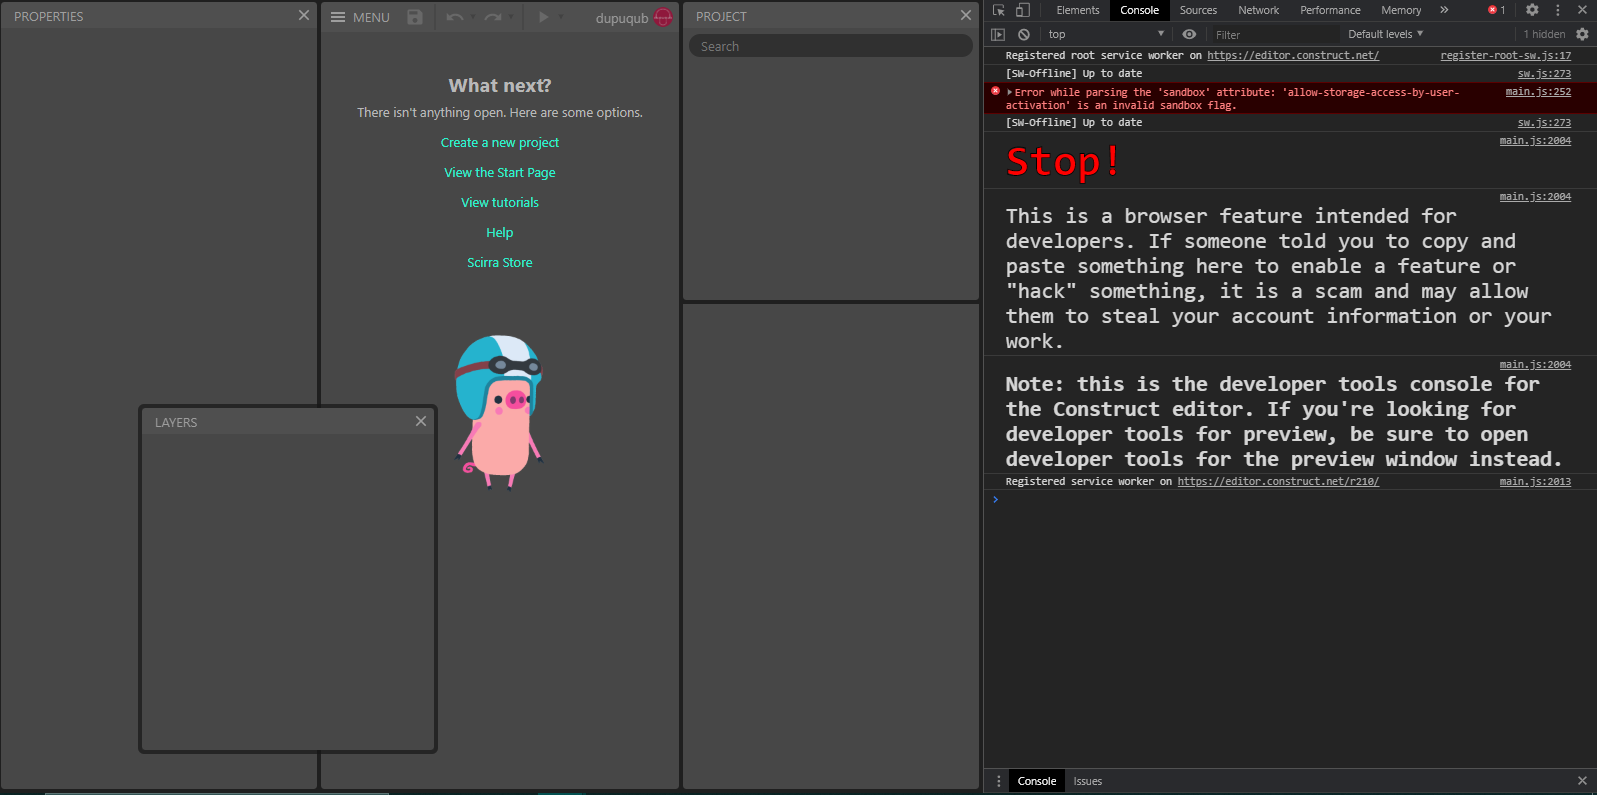Close the Project panel

point(965,15)
